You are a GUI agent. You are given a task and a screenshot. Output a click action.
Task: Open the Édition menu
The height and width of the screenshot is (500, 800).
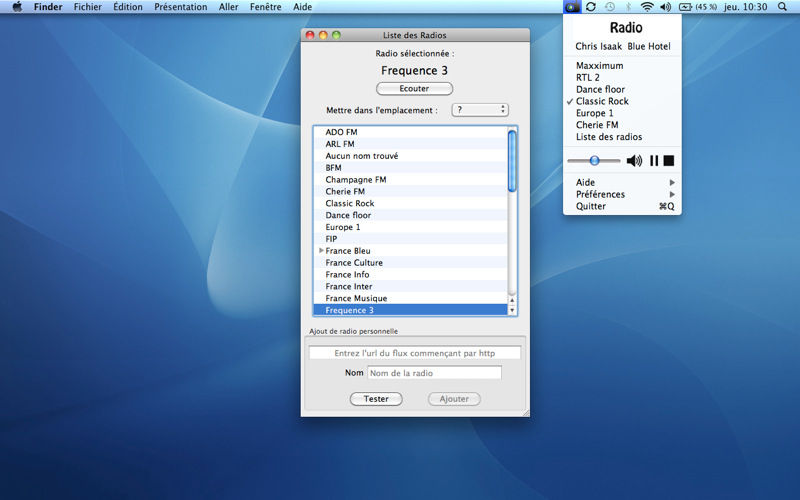[x=128, y=7]
